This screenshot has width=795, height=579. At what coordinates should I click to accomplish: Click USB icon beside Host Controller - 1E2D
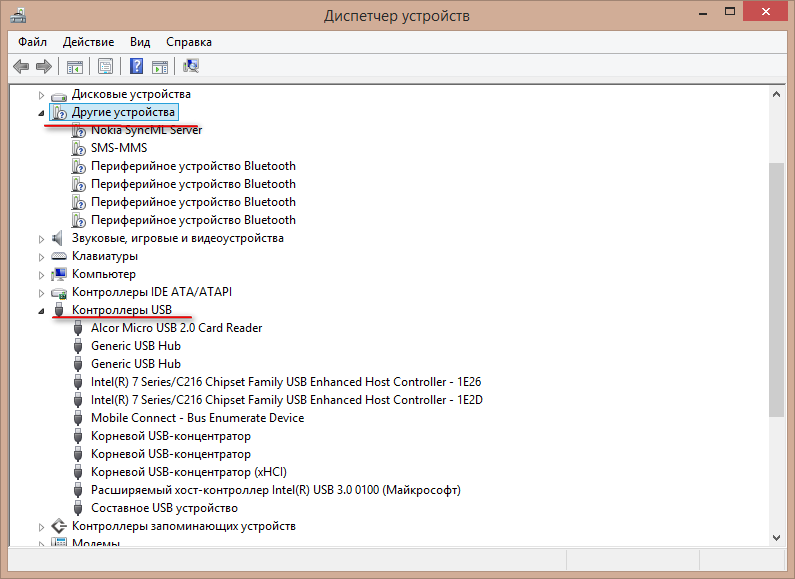(x=78, y=400)
